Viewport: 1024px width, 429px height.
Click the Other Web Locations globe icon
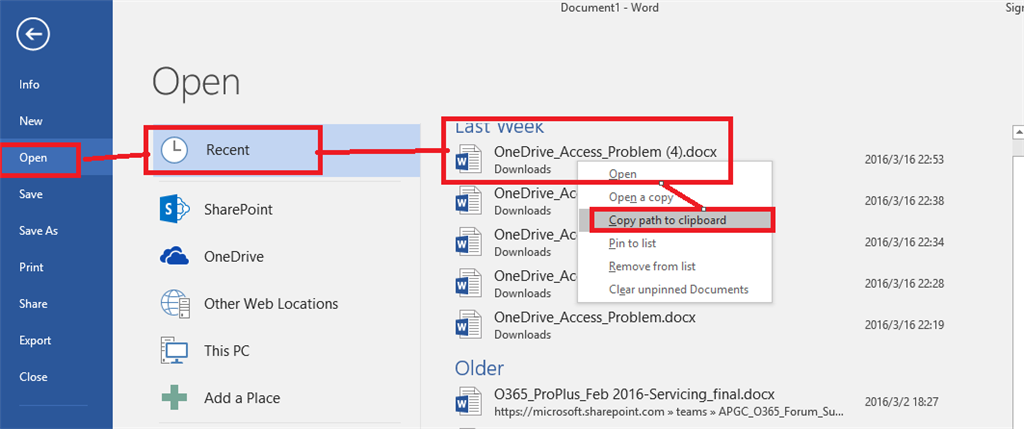coord(175,304)
